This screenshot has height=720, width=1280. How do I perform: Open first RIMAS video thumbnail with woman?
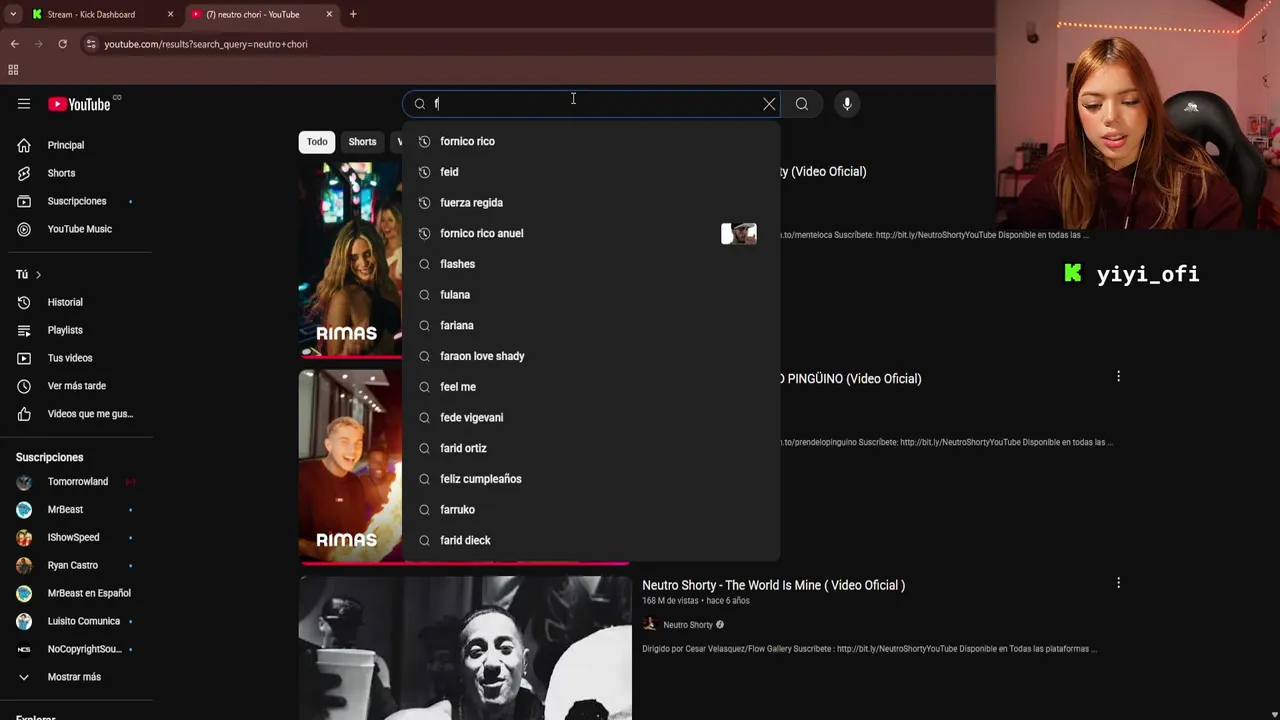tap(350, 260)
